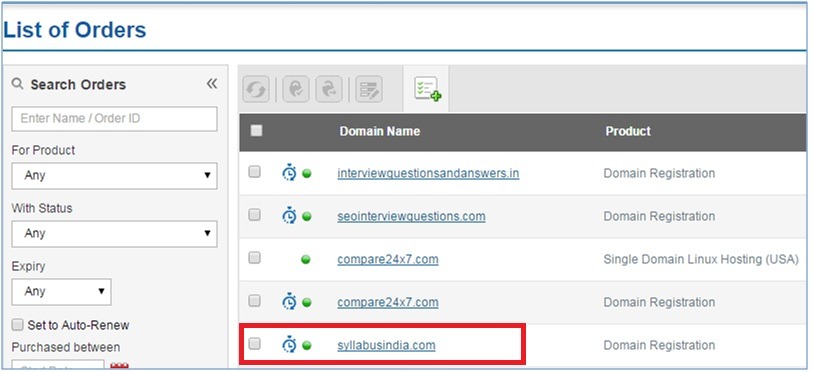
Task: Click Domain Registration cell for syllabusindia.com
Action: point(659,345)
